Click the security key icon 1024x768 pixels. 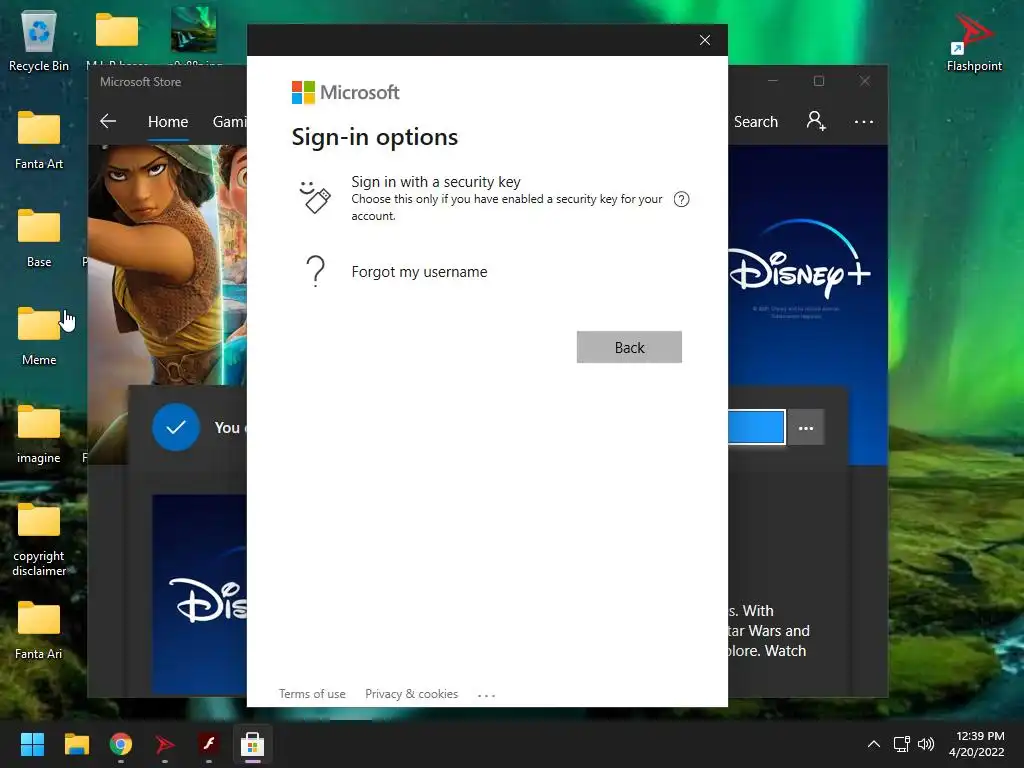click(x=315, y=197)
